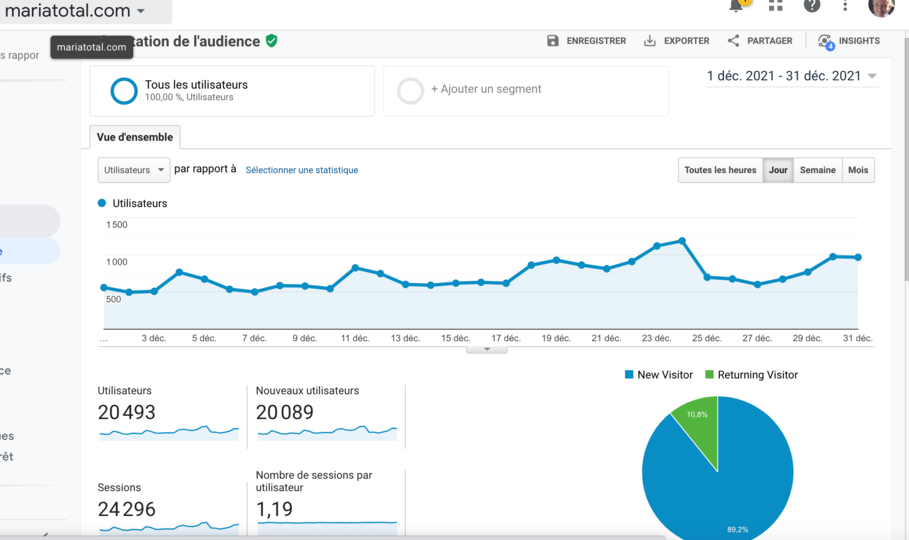Click the green verified shield icon
The image size is (909, 540).
coord(272,41)
